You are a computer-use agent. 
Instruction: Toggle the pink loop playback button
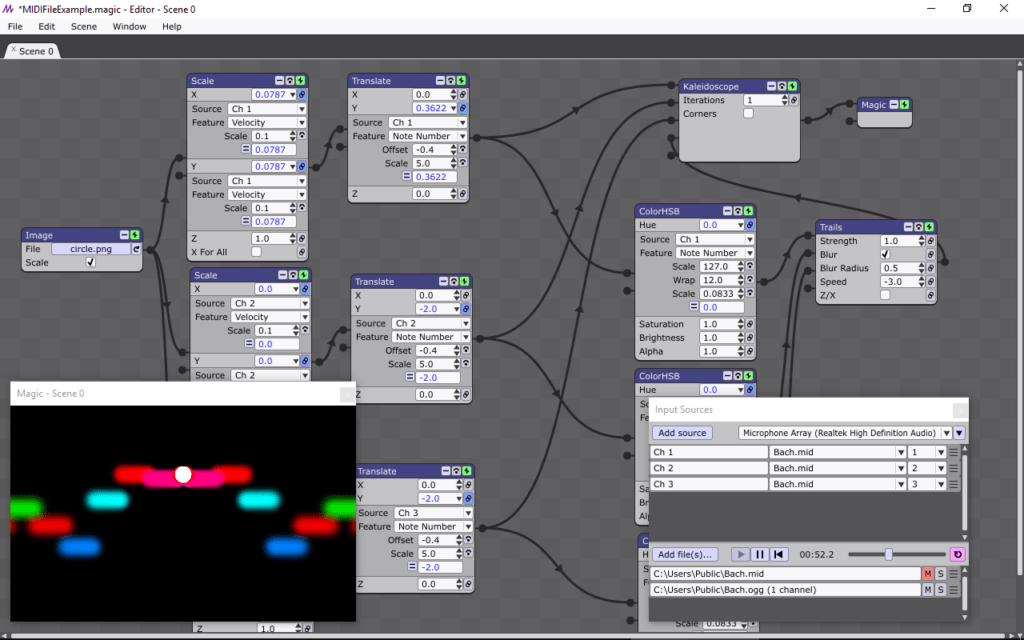pyautogui.click(x=957, y=554)
